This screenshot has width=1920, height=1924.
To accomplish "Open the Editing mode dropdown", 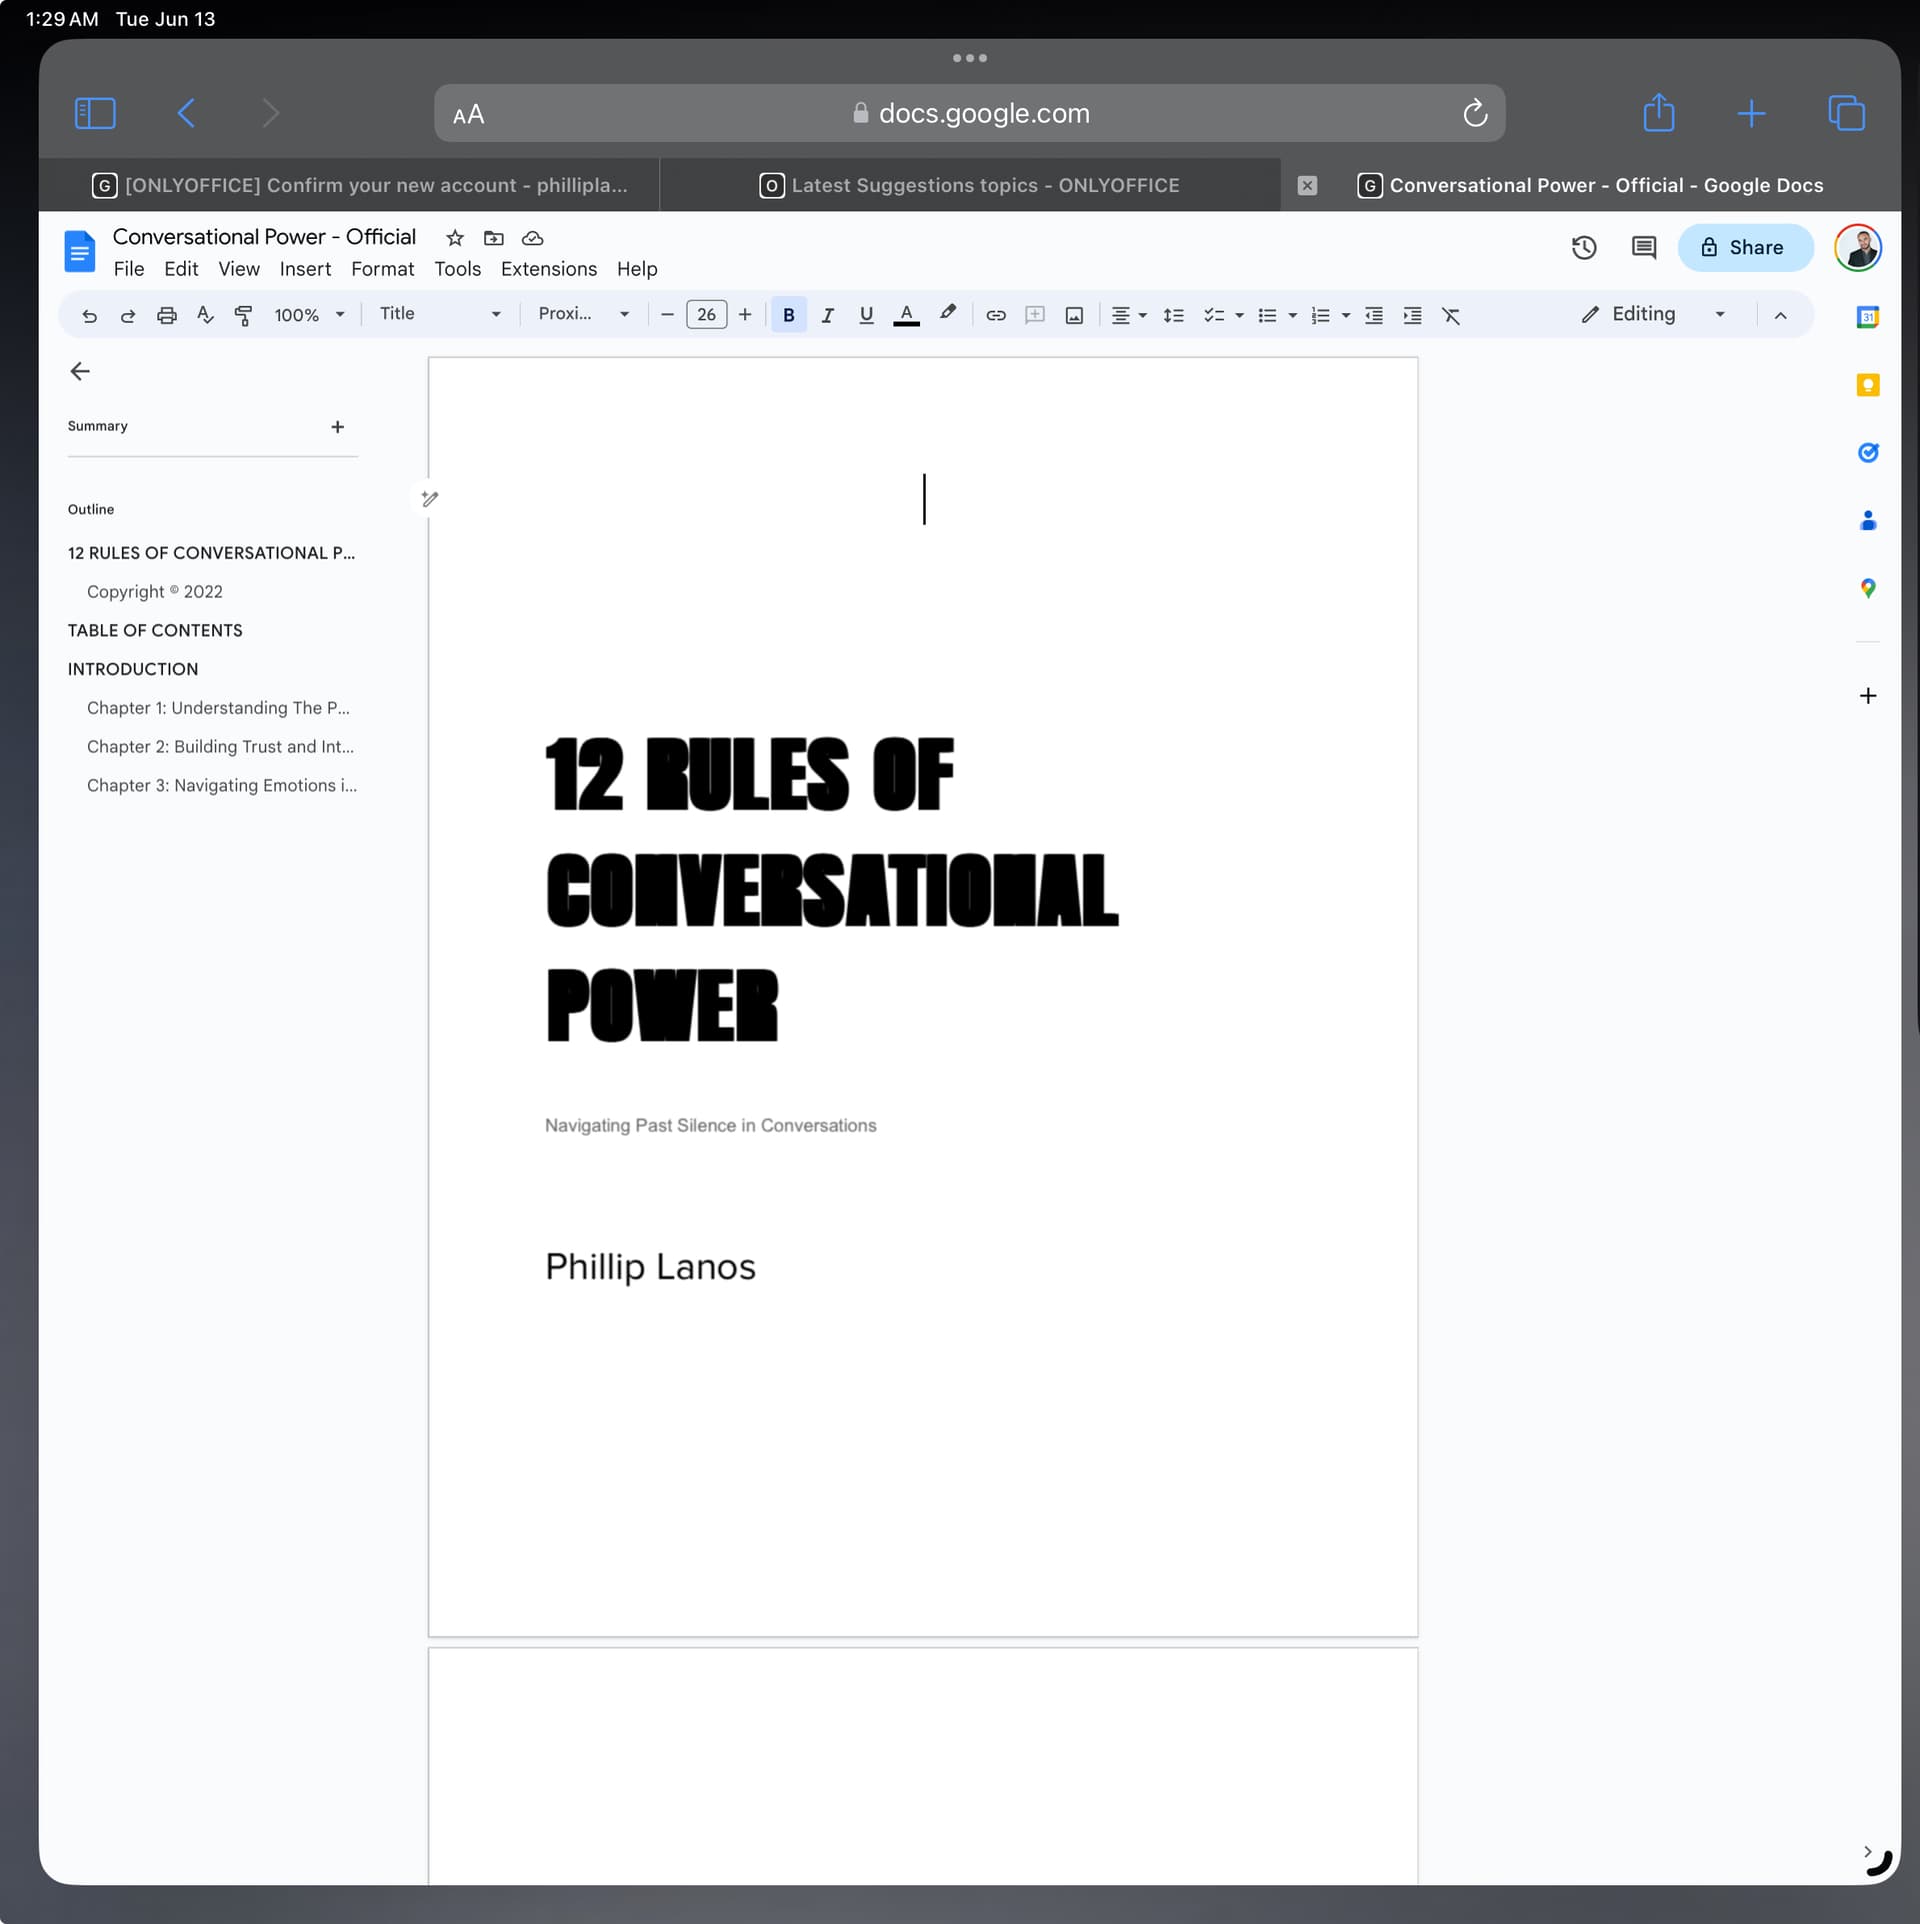I will pos(1653,314).
